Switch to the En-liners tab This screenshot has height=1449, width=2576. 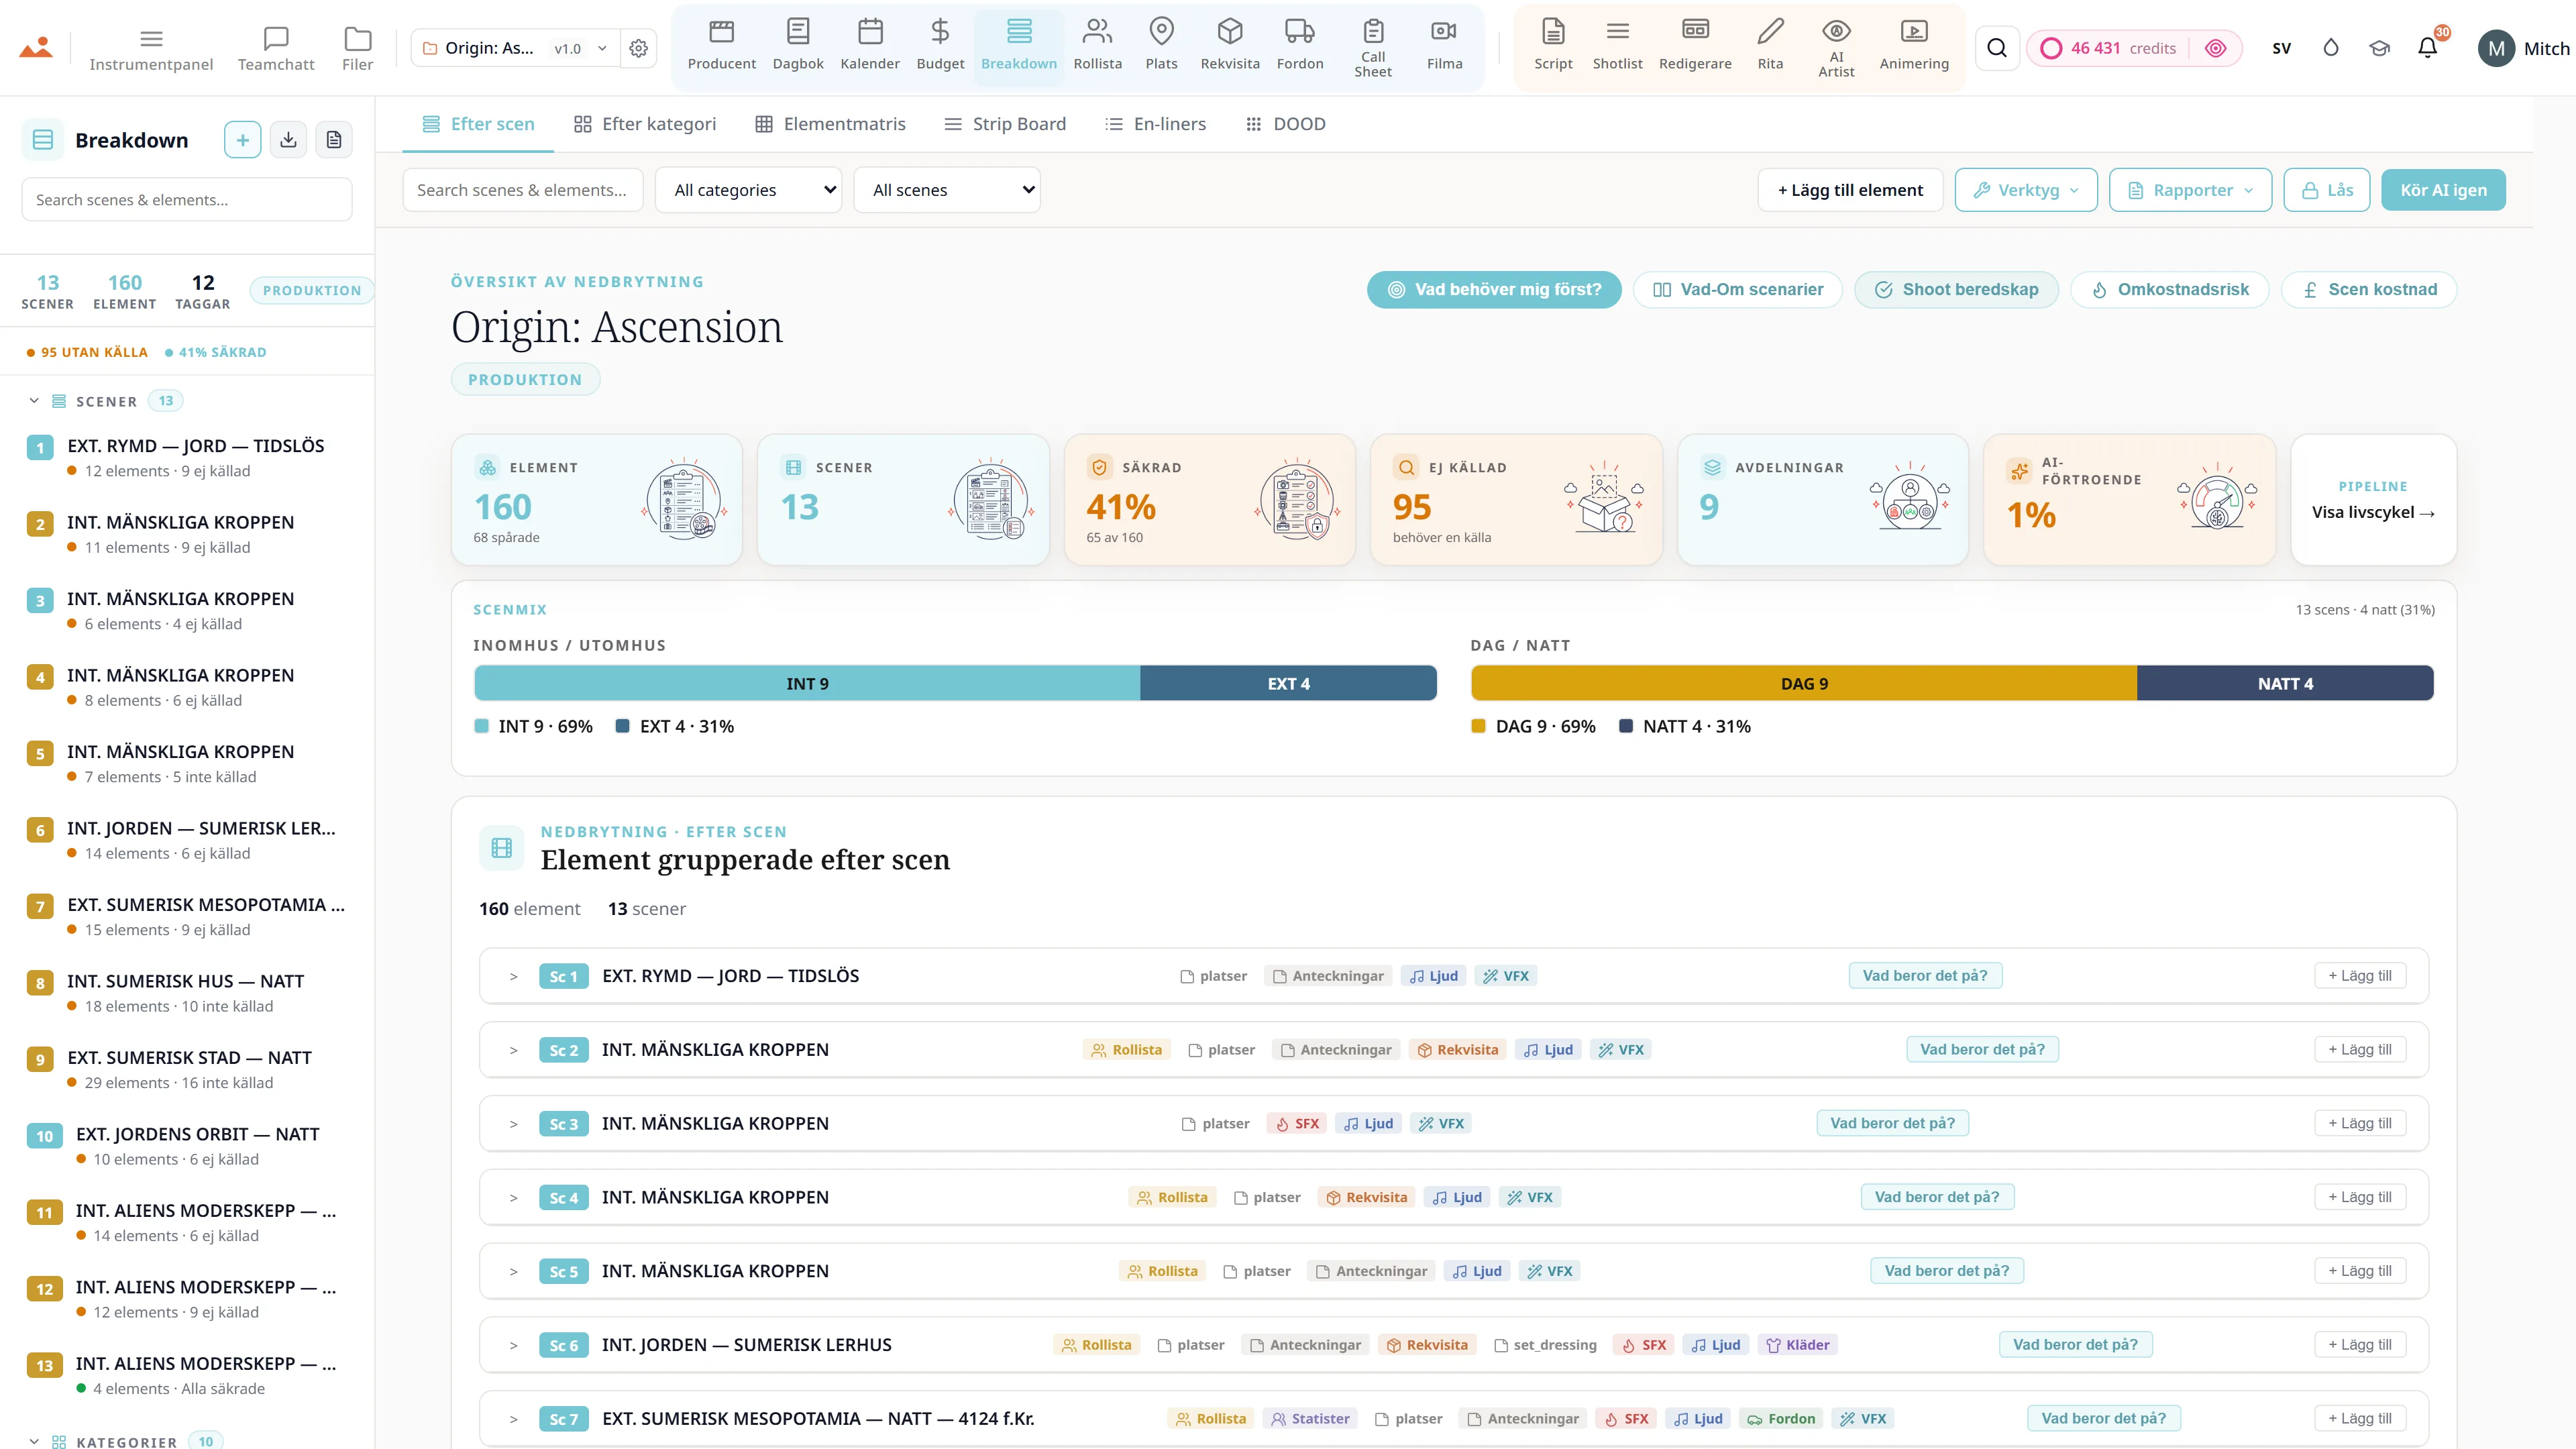click(x=1155, y=124)
